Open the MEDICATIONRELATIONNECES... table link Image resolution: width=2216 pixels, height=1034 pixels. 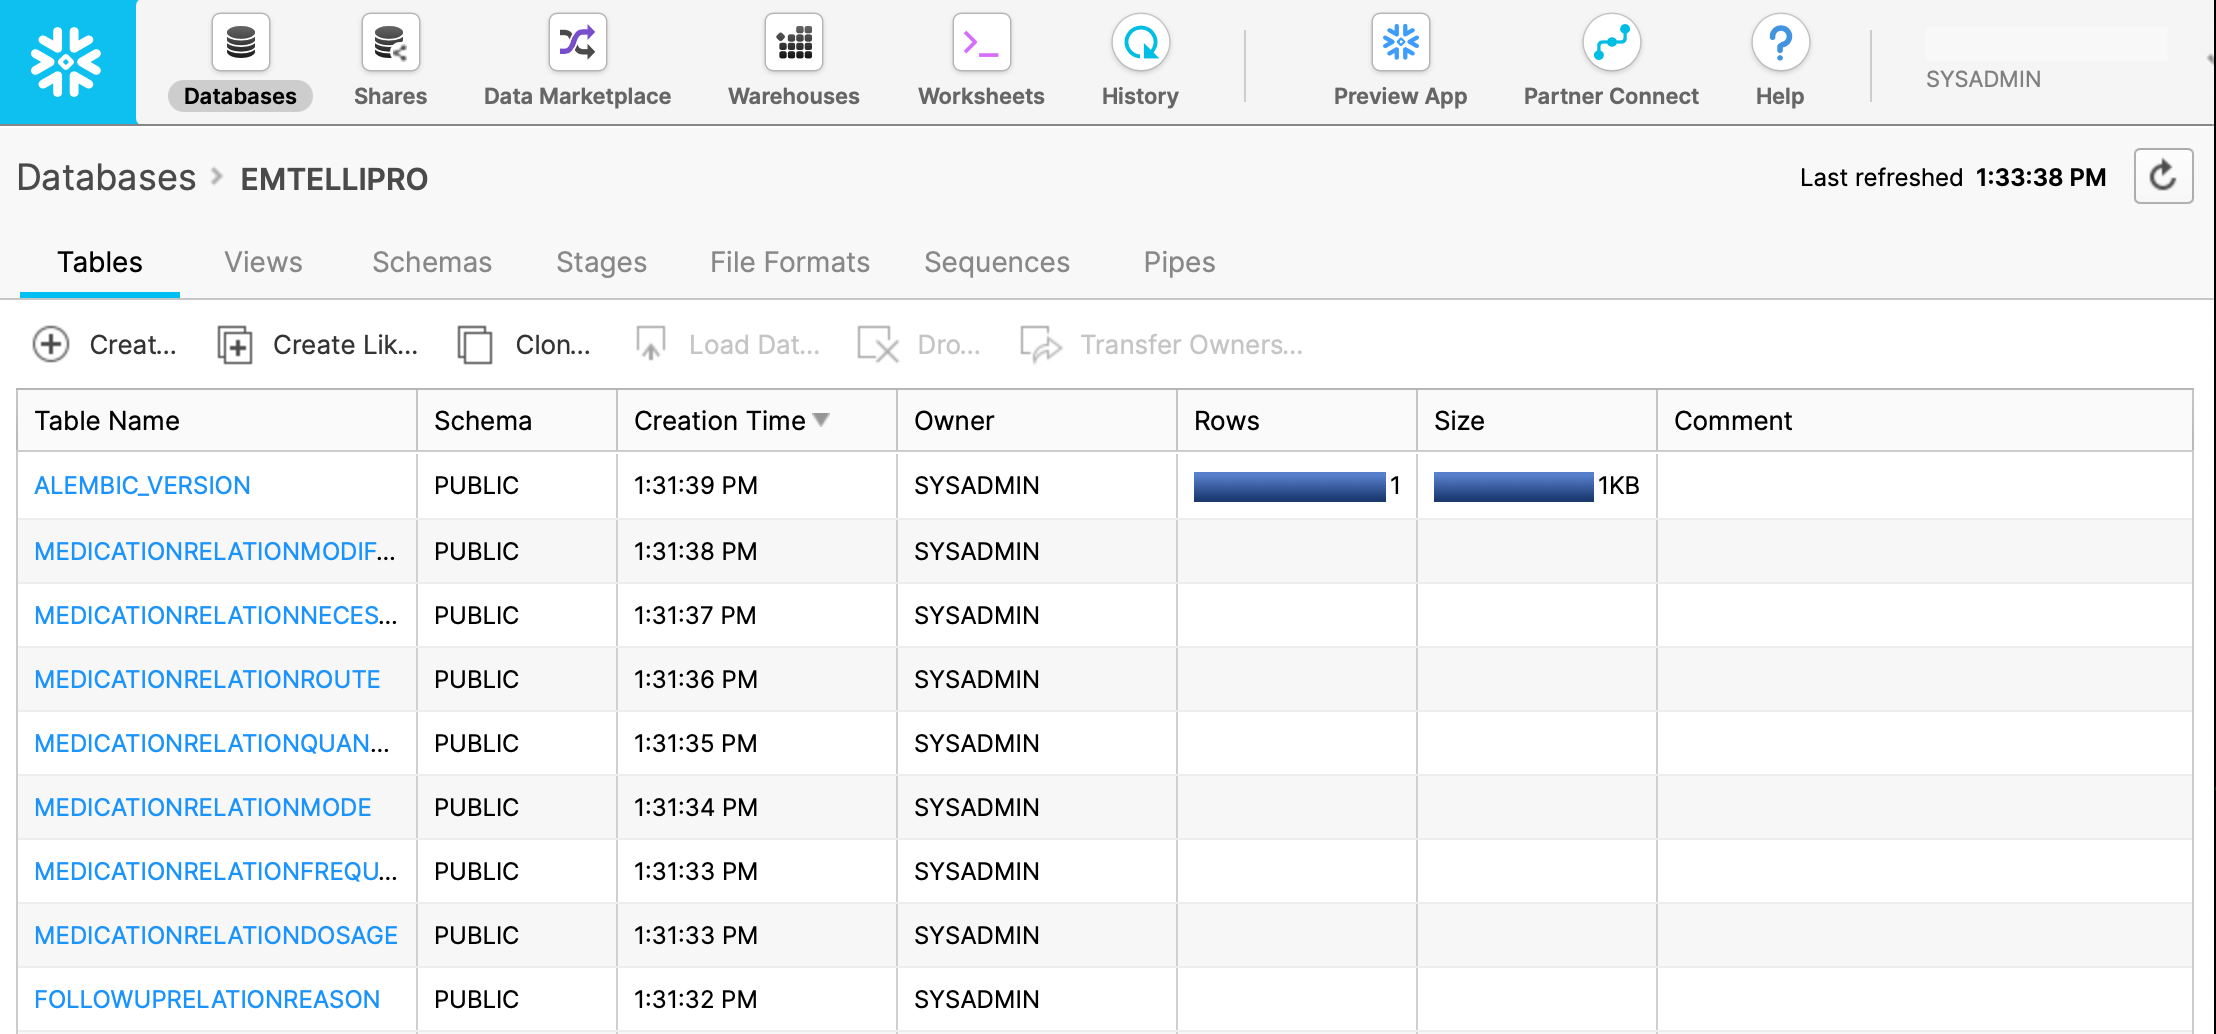pos(216,615)
